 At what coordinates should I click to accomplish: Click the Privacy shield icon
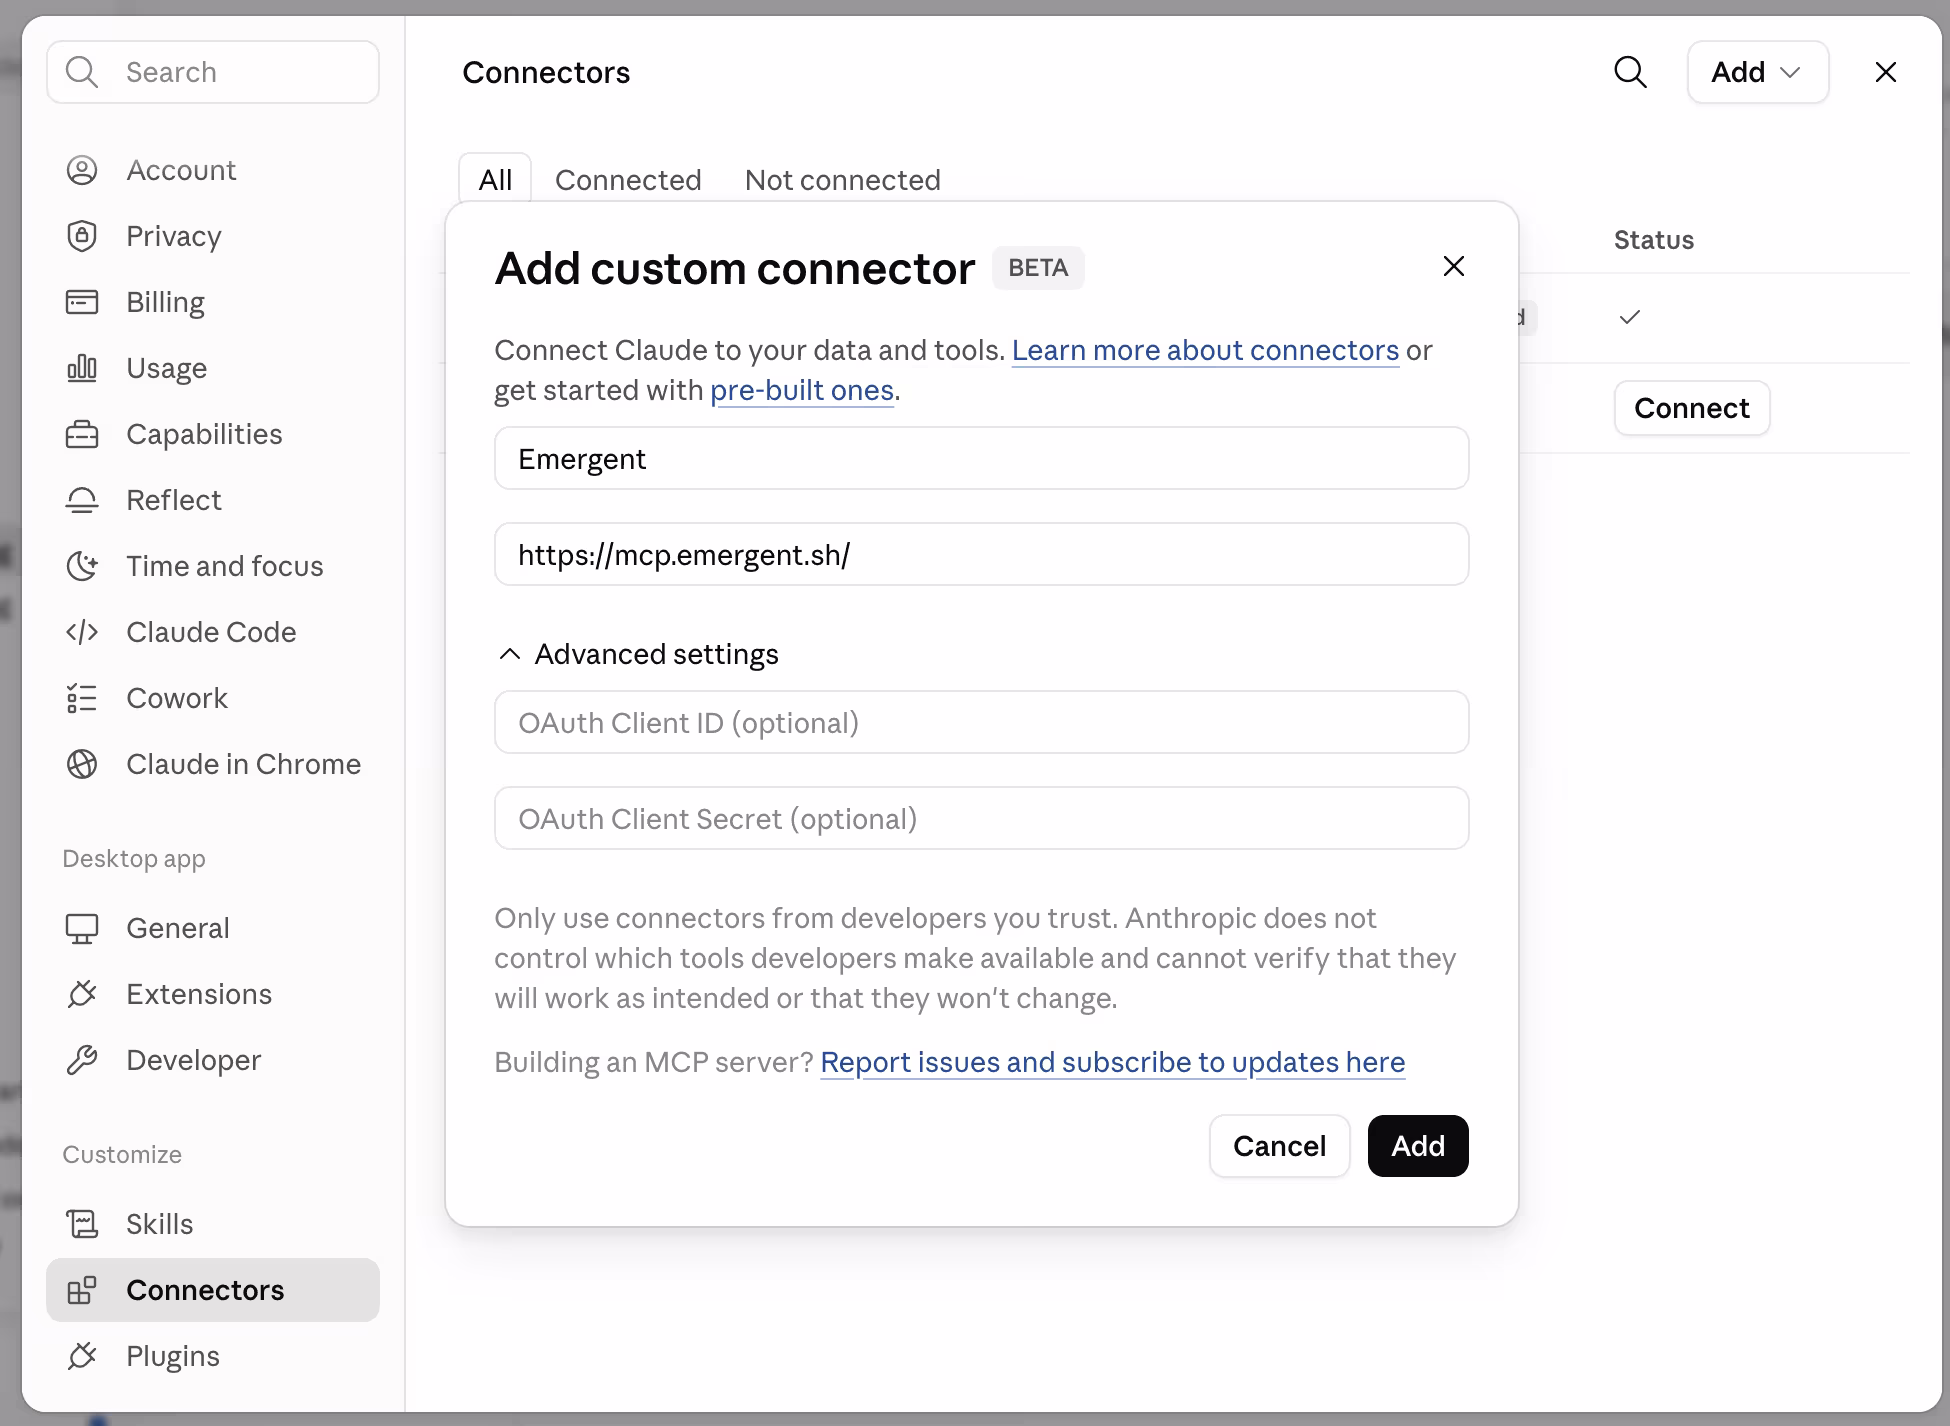click(x=82, y=236)
